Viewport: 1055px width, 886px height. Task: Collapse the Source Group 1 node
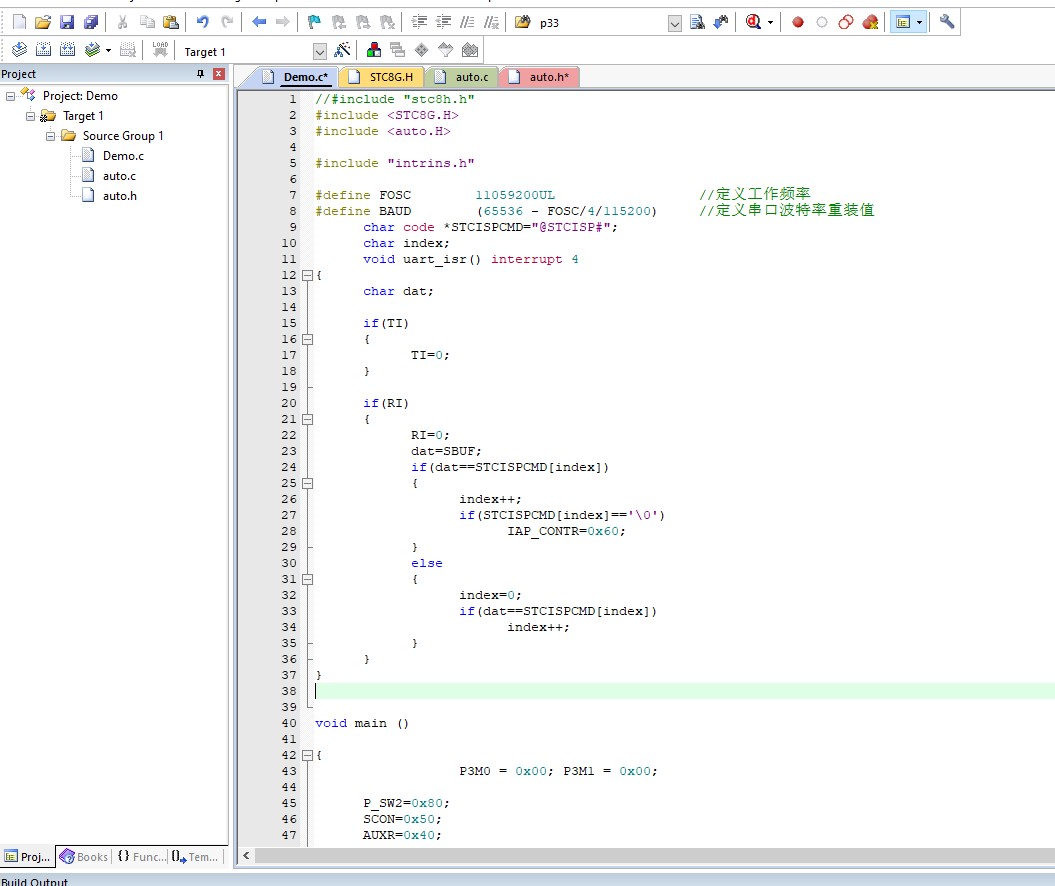pos(50,136)
